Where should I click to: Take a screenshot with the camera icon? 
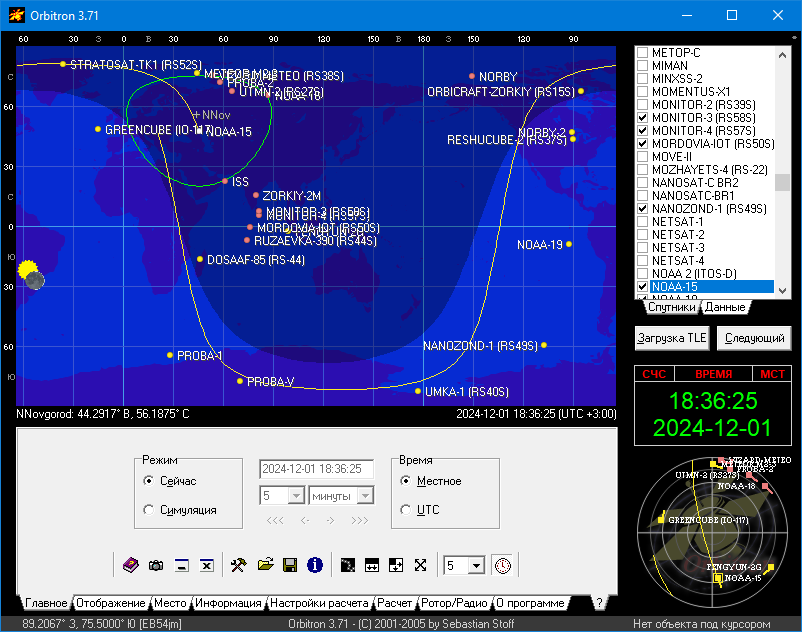[x=156, y=565]
